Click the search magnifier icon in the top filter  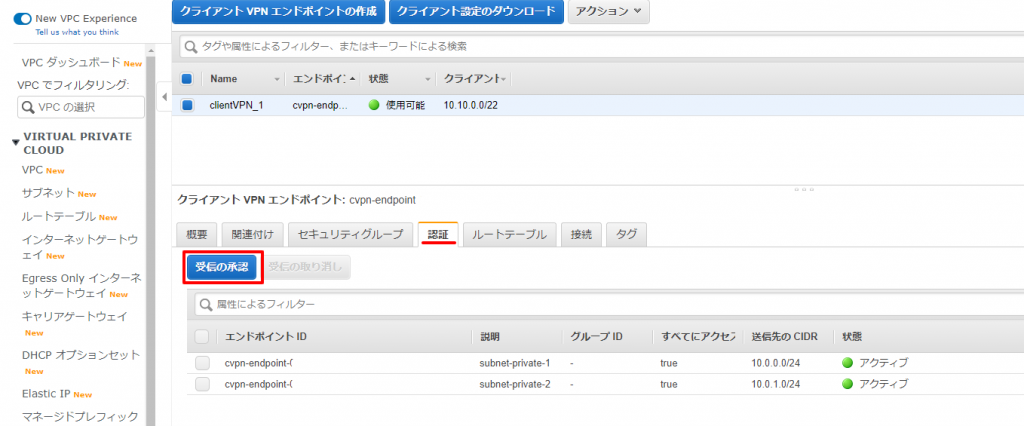191,47
